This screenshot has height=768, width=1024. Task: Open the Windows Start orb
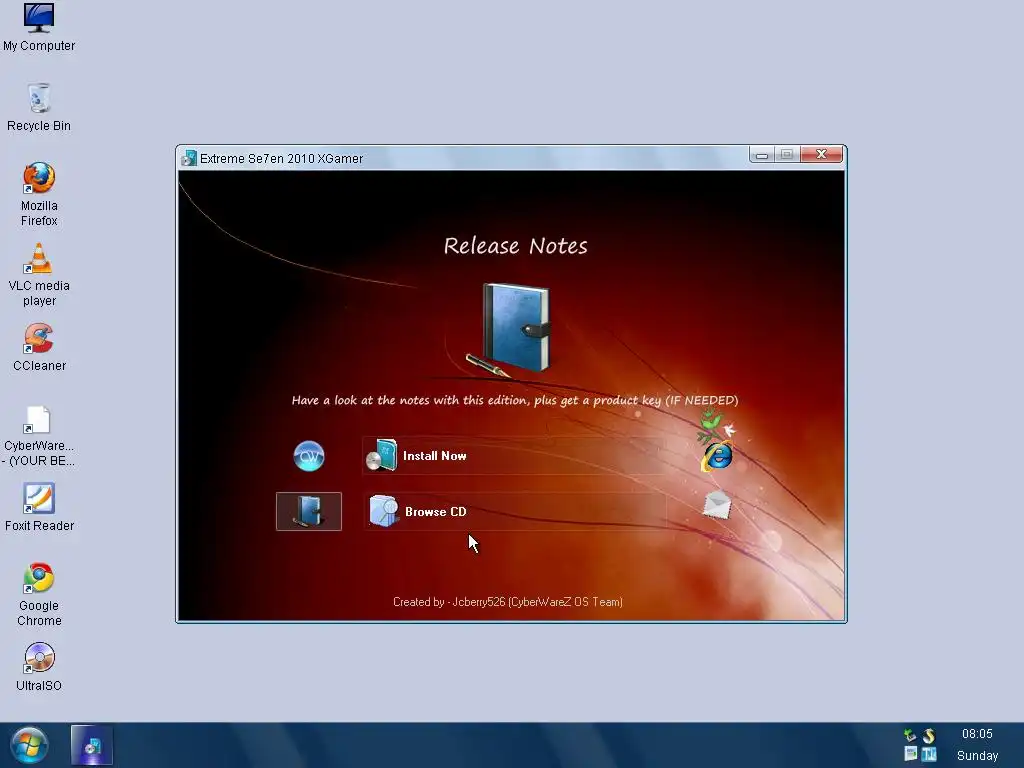(x=29, y=745)
